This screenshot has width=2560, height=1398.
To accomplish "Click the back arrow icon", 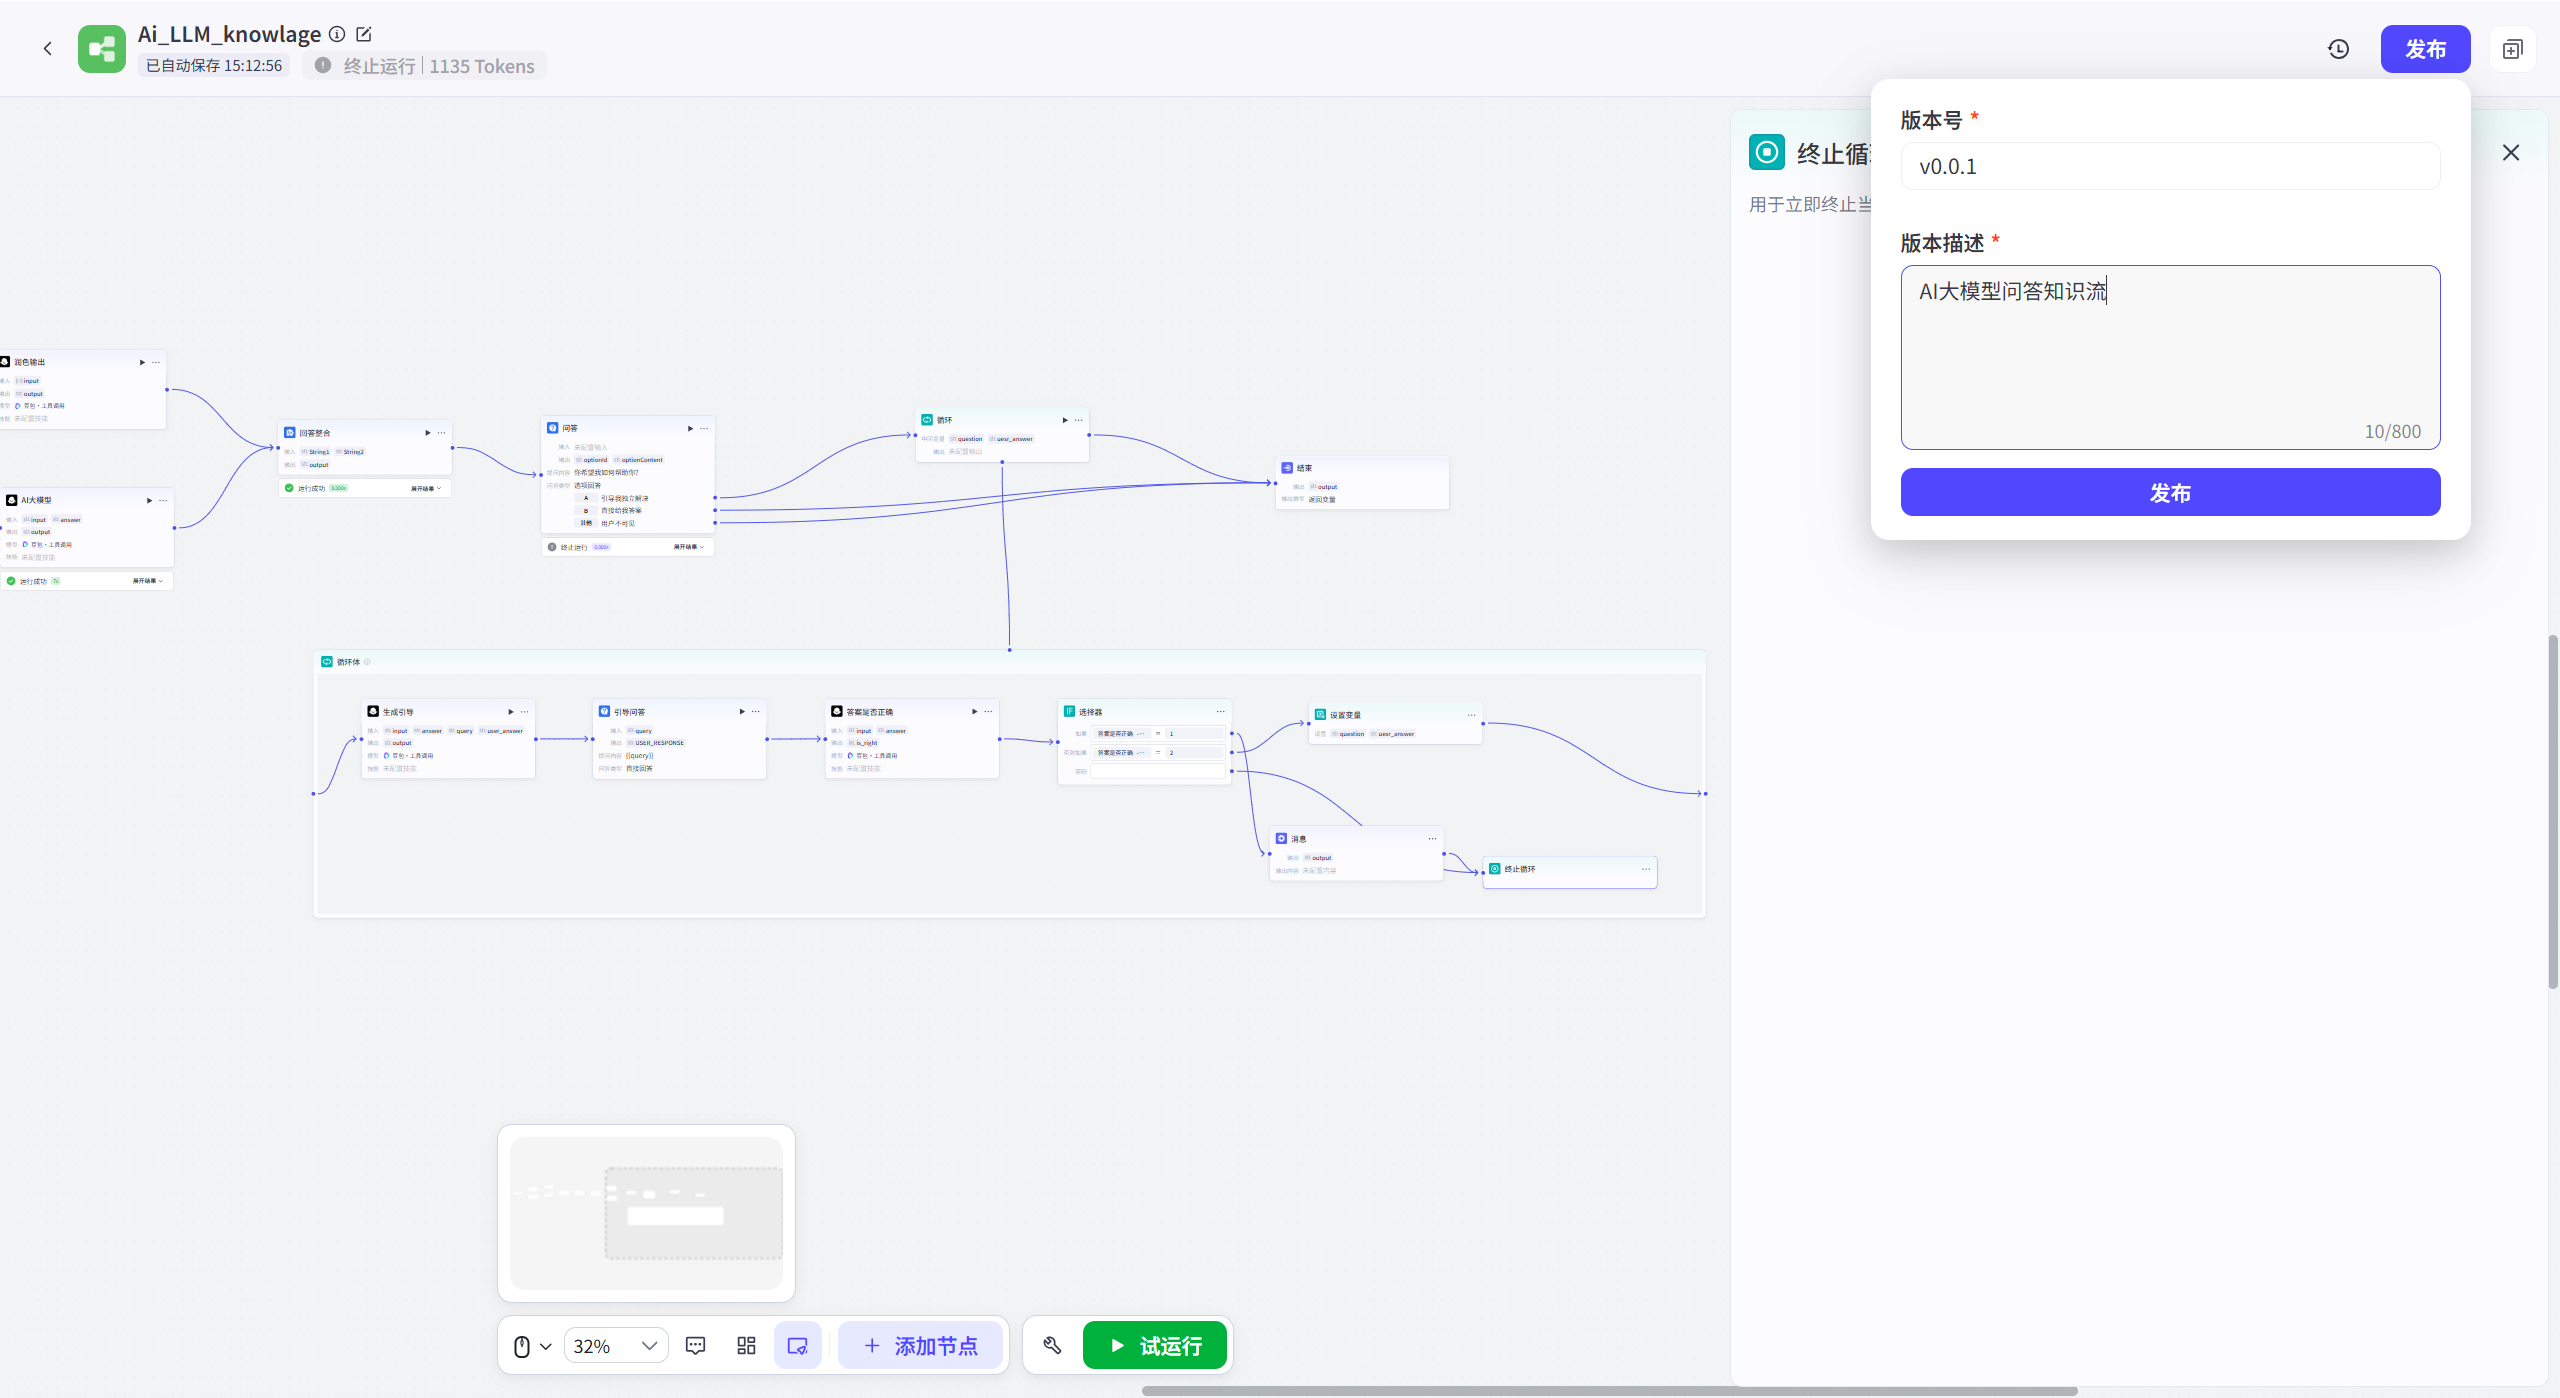I will click(47, 48).
